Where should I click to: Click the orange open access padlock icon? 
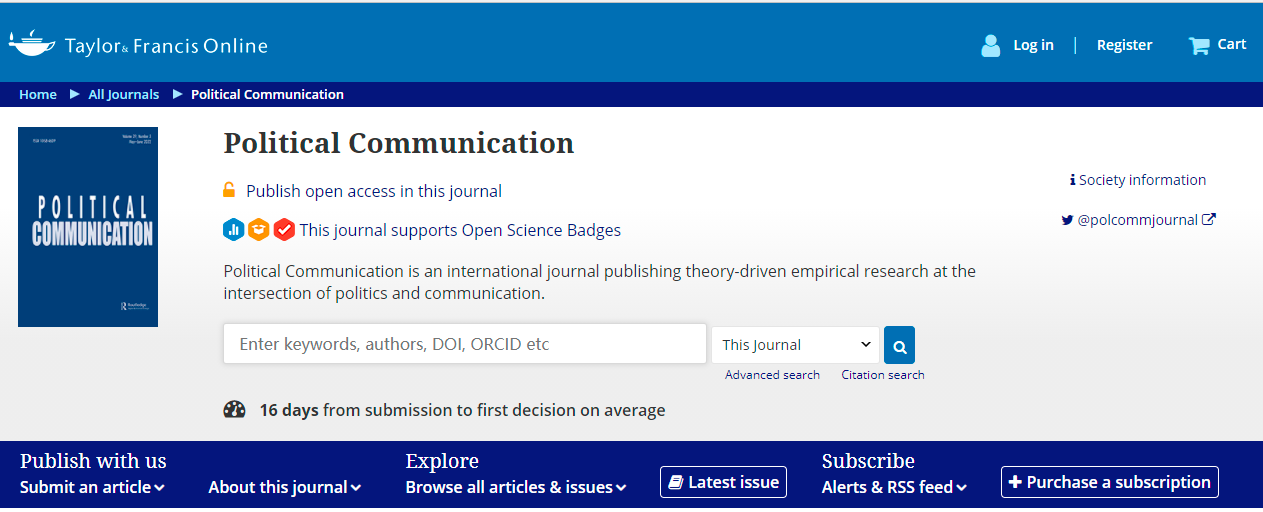[x=229, y=190]
